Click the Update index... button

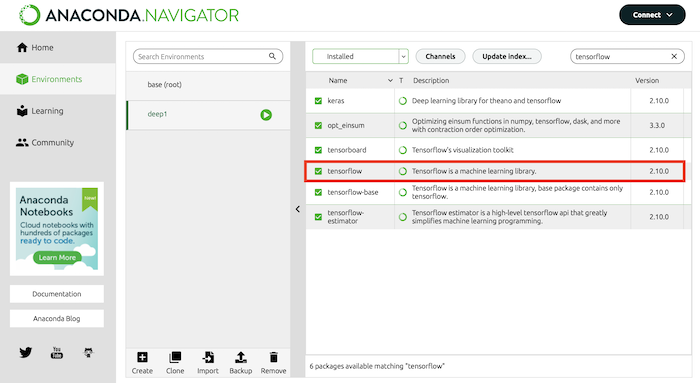[507, 56]
